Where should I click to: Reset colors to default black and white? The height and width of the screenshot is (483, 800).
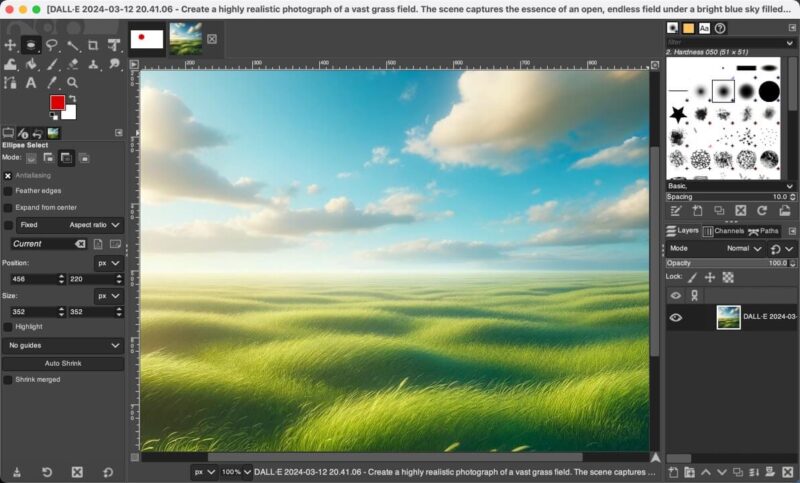[x=53, y=116]
